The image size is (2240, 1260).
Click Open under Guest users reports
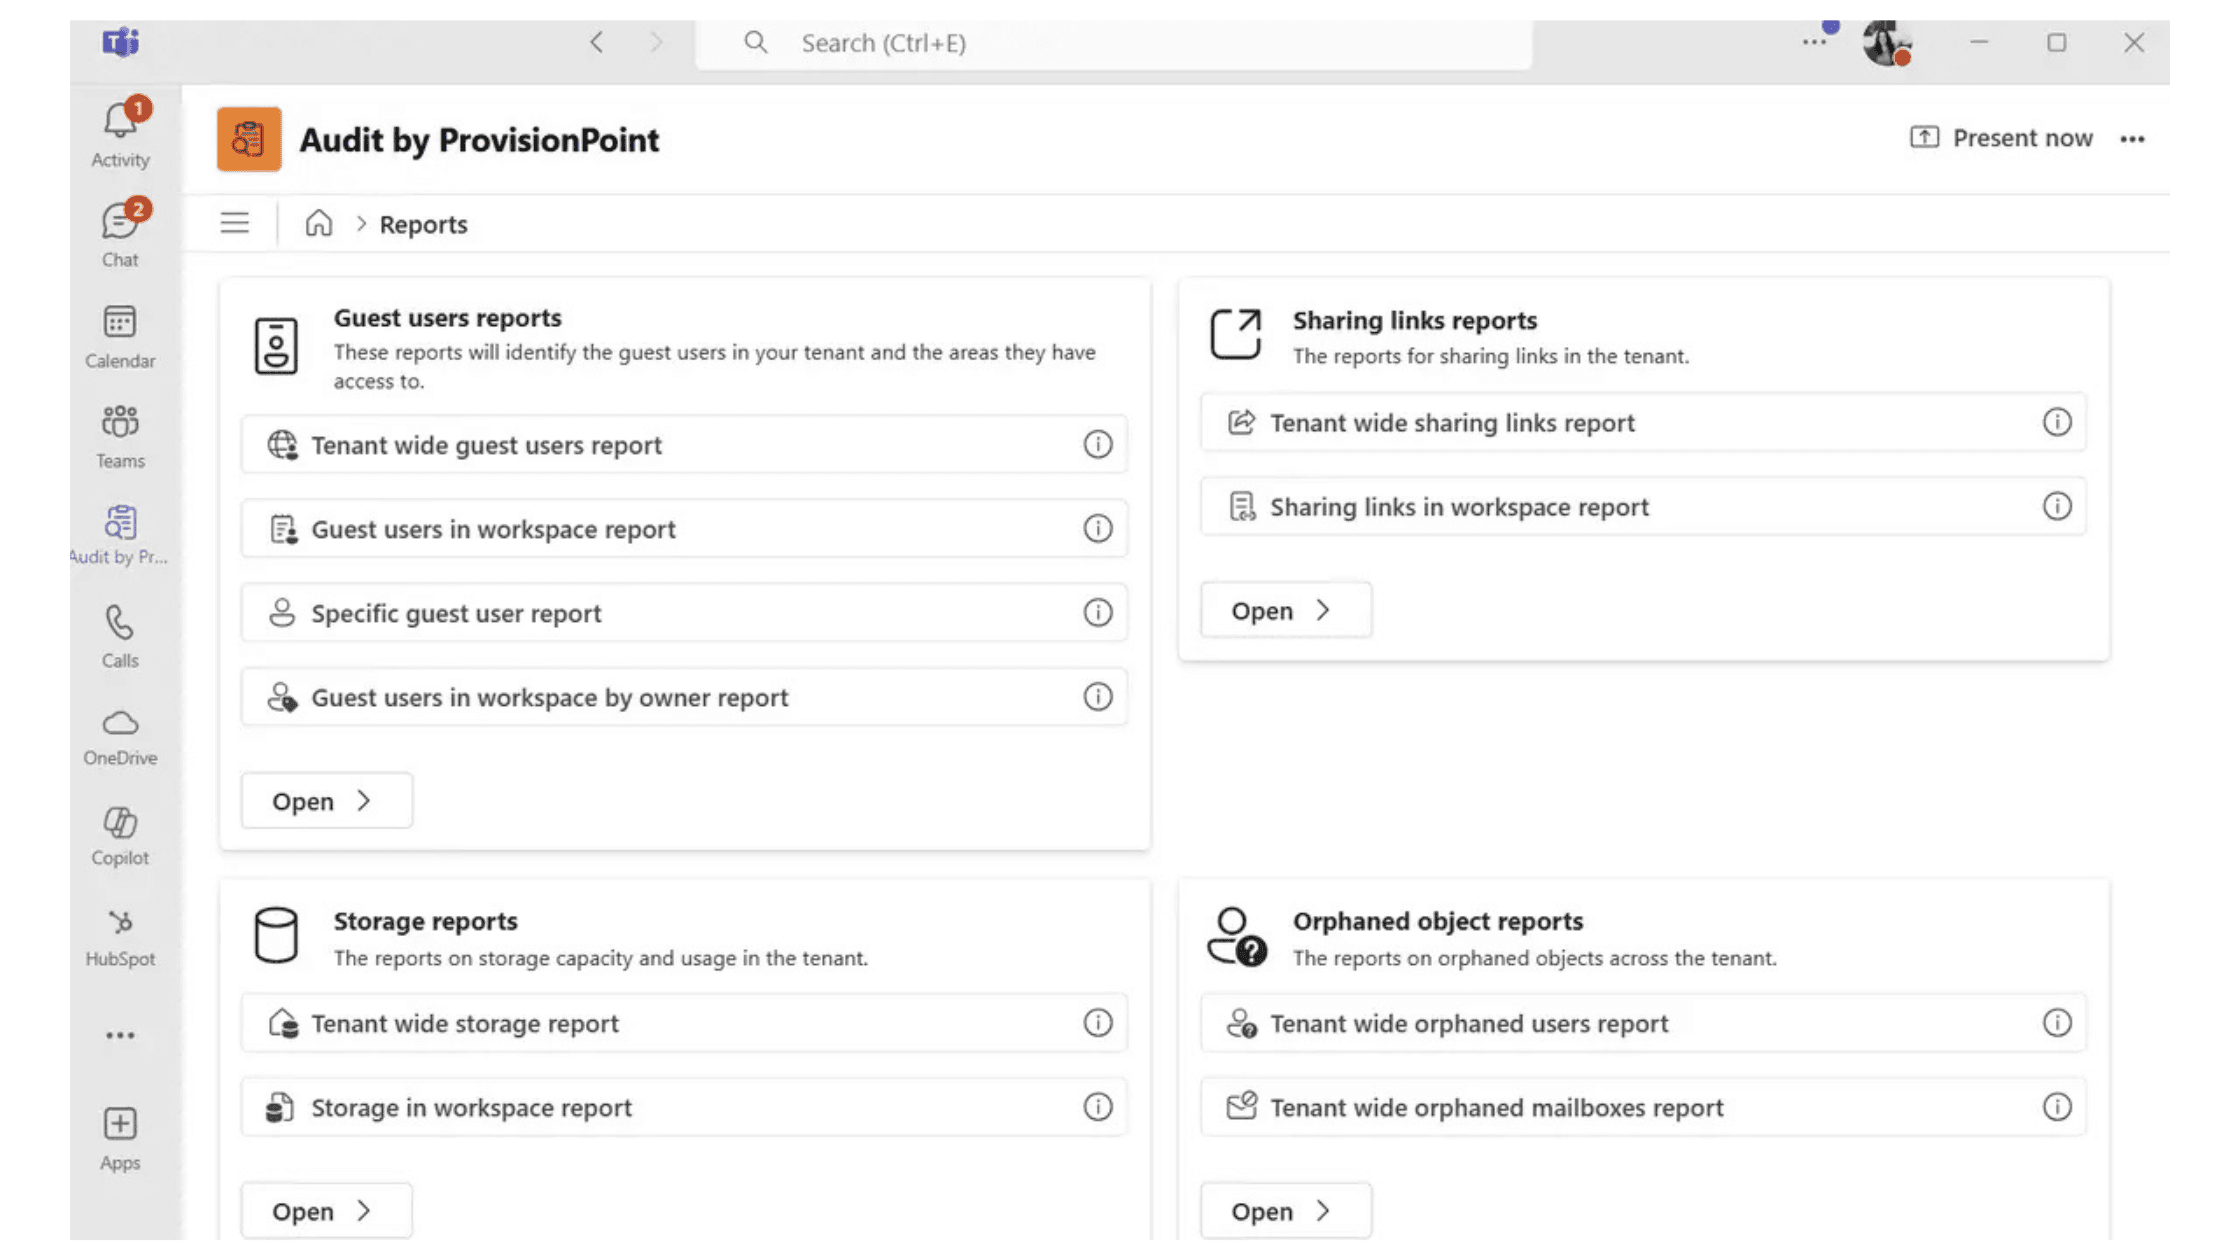tap(326, 800)
